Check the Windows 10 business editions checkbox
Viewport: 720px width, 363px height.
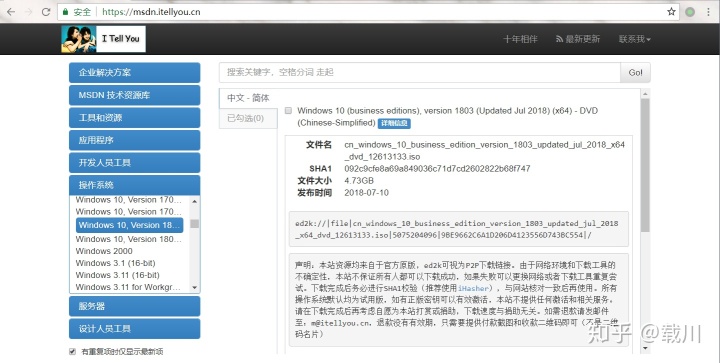[x=288, y=111]
